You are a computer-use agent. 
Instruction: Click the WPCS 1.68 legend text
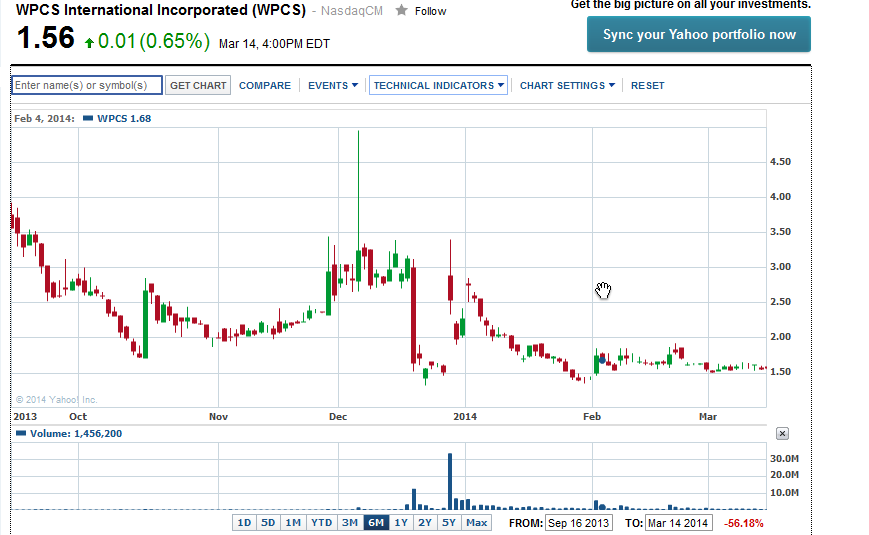click(124, 118)
